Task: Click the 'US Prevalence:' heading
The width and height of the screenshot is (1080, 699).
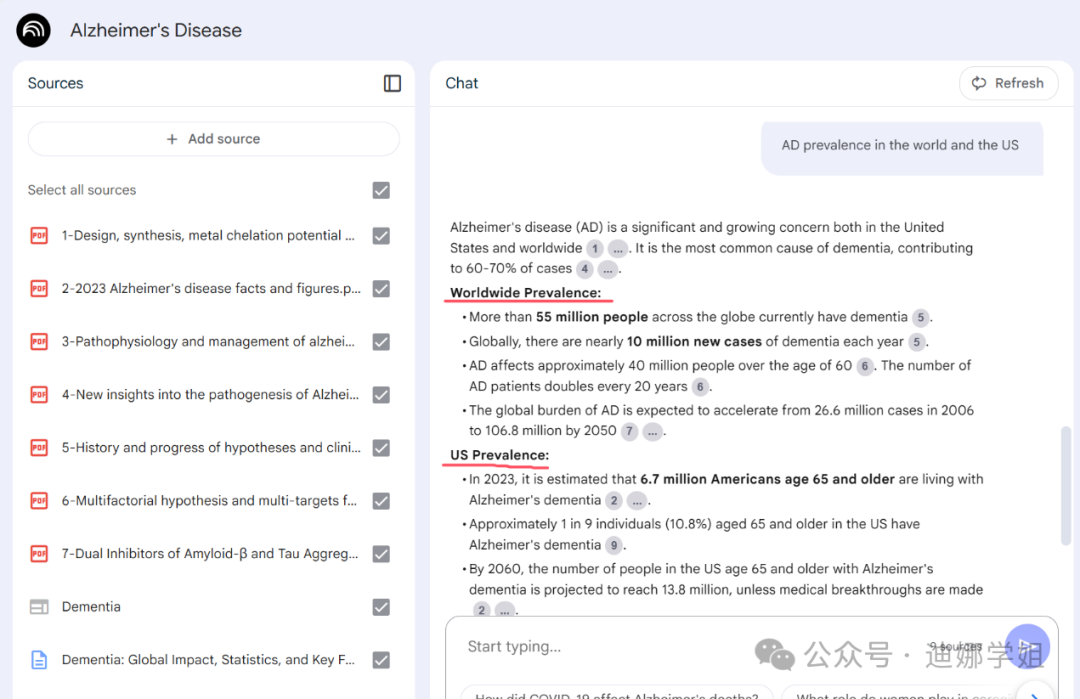Action: pos(499,455)
